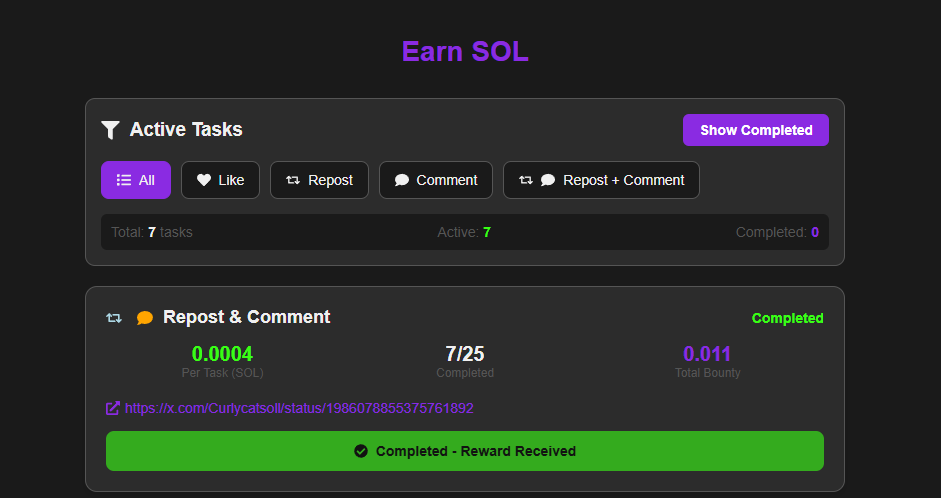Click the 7/25 completed value

tap(465, 354)
